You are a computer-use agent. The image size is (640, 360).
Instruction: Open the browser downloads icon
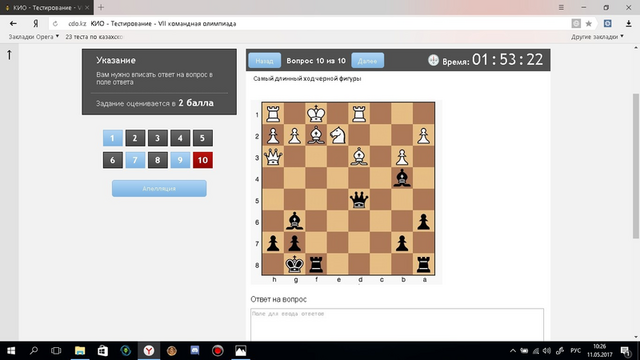pos(629,24)
